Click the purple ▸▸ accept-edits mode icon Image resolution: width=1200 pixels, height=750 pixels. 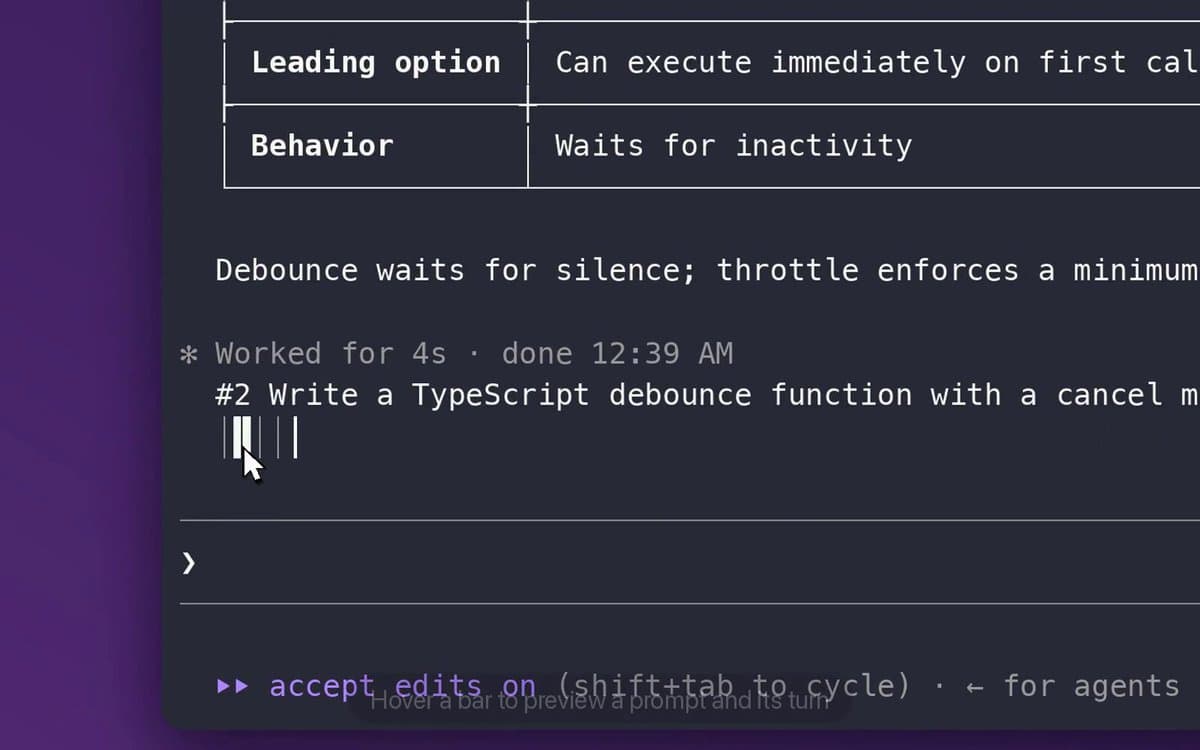[232, 686]
